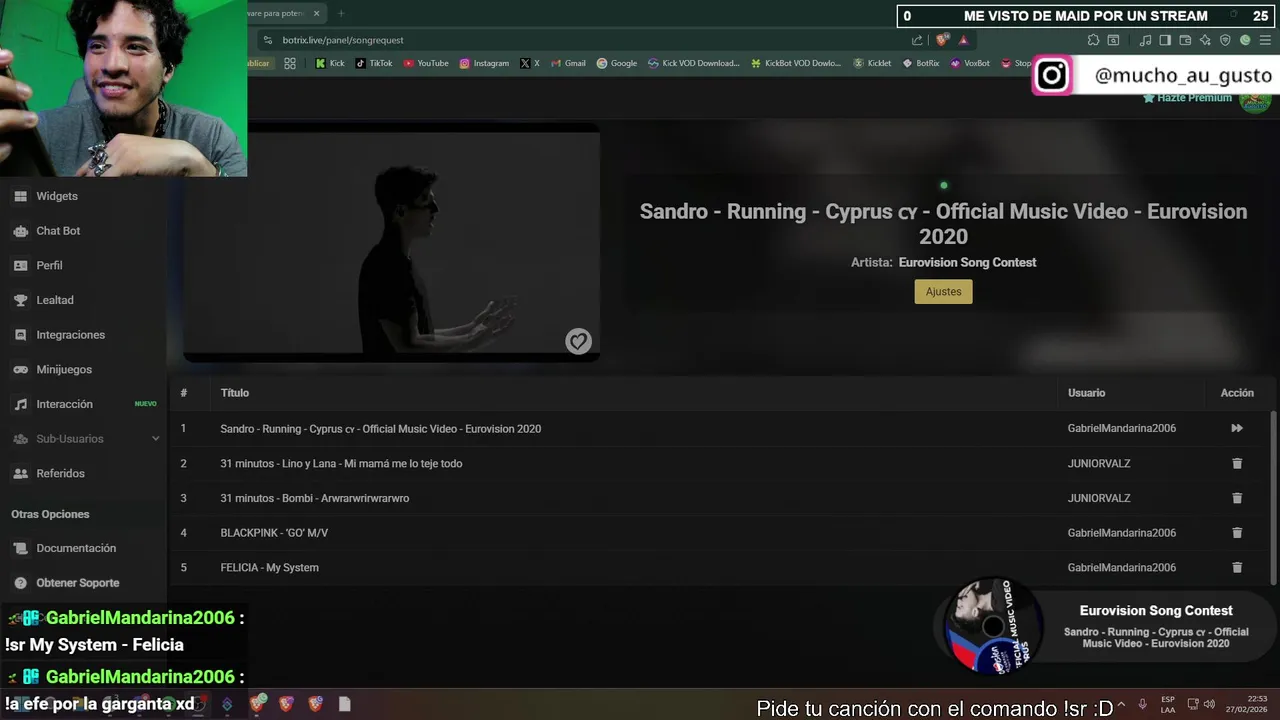Open the Obtener Soporte link
The width and height of the screenshot is (1280, 720).
tap(77, 583)
